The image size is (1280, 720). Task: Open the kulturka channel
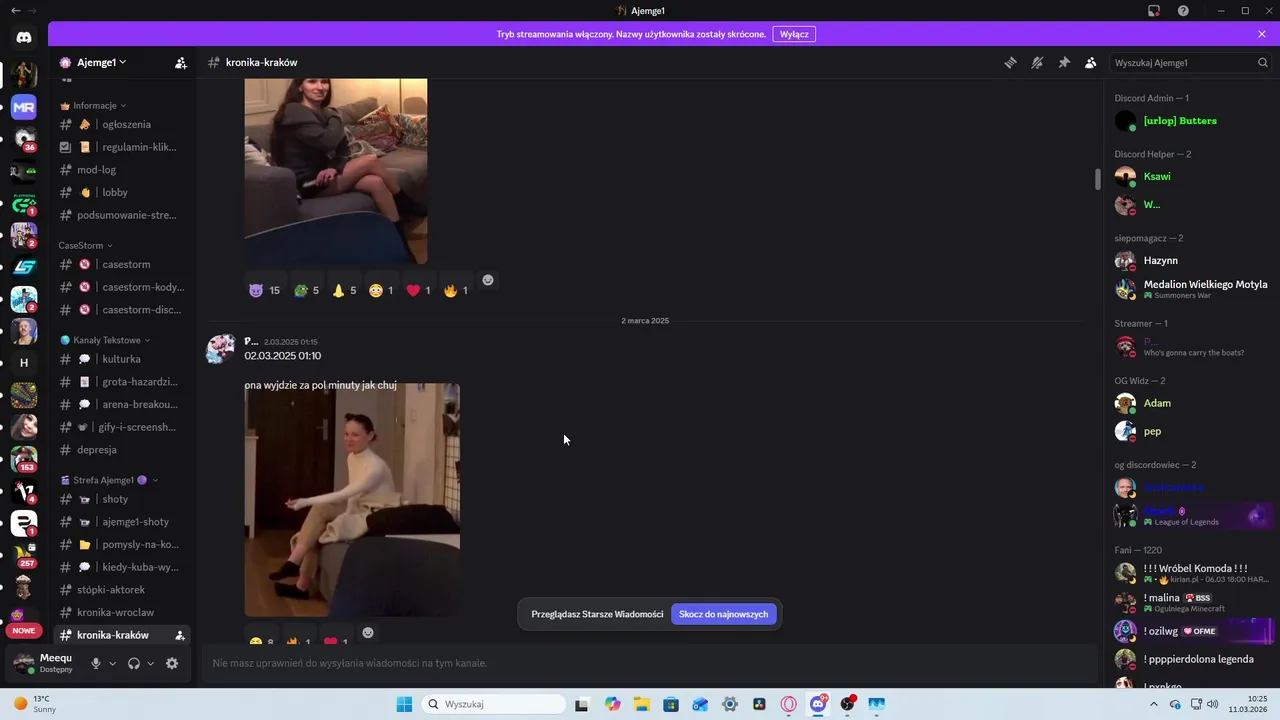point(121,359)
